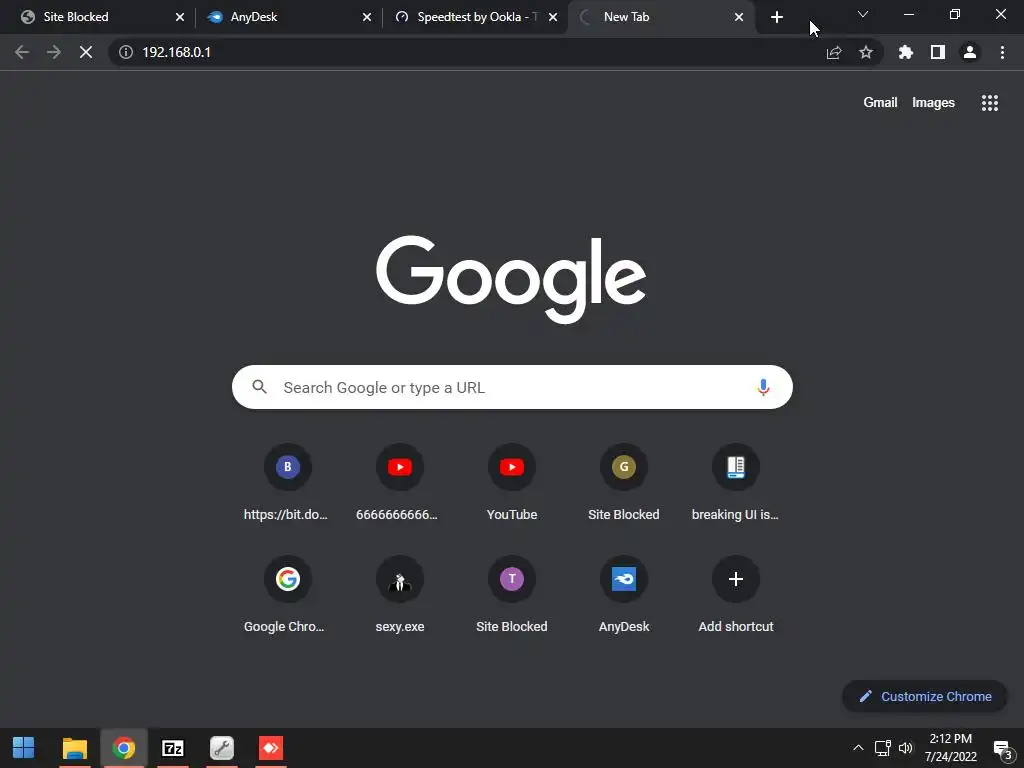
Task: Share this page icon
Action: click(x=834, y=52)
